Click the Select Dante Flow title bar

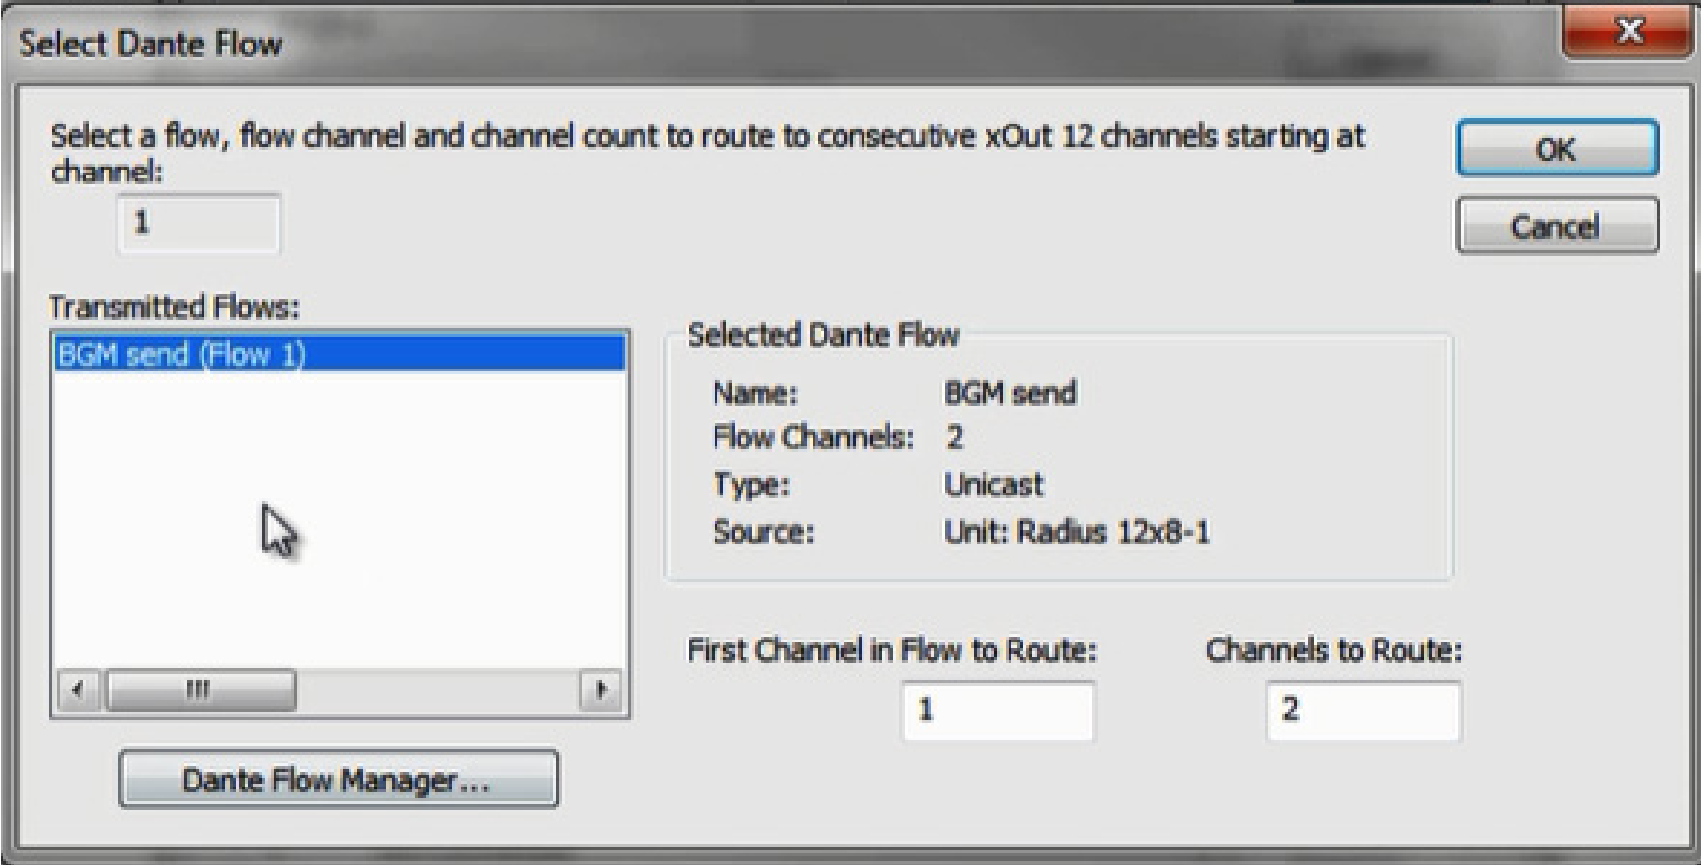700,43
